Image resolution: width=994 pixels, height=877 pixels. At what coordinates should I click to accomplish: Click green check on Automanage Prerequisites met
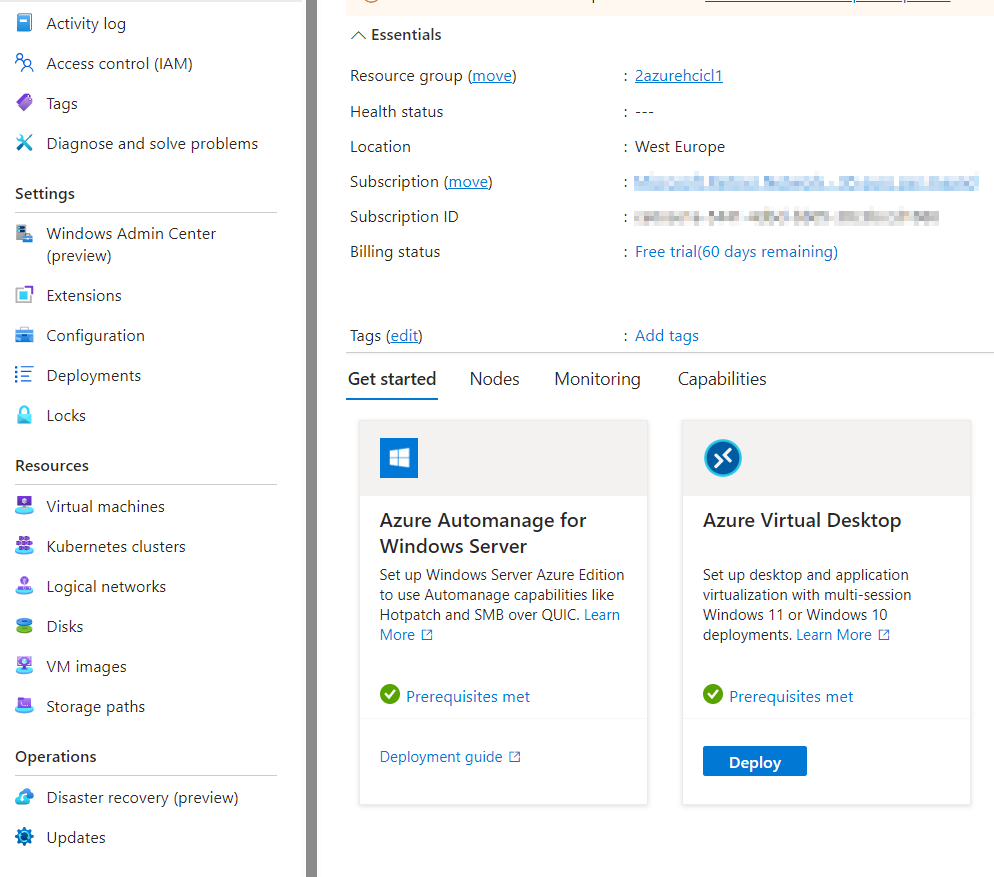tap(390, 694)
